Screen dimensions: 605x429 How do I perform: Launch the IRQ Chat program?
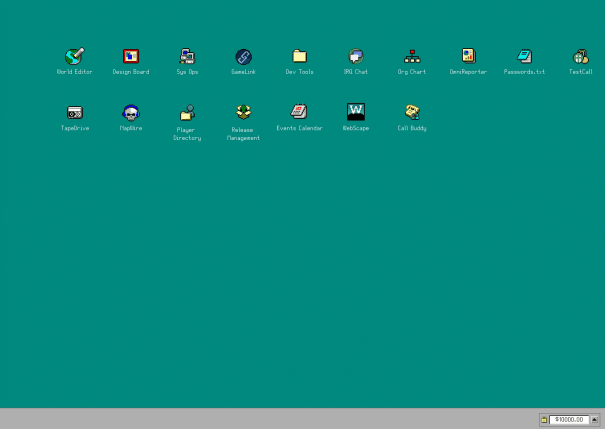click(x=355, y=57)
